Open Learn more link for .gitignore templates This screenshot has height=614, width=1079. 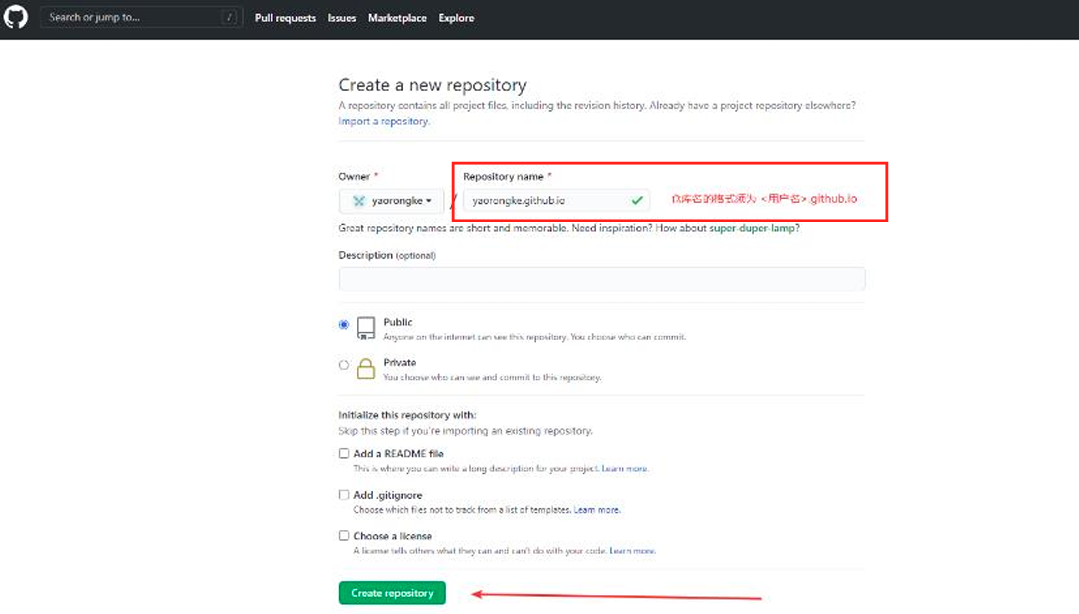597,510
